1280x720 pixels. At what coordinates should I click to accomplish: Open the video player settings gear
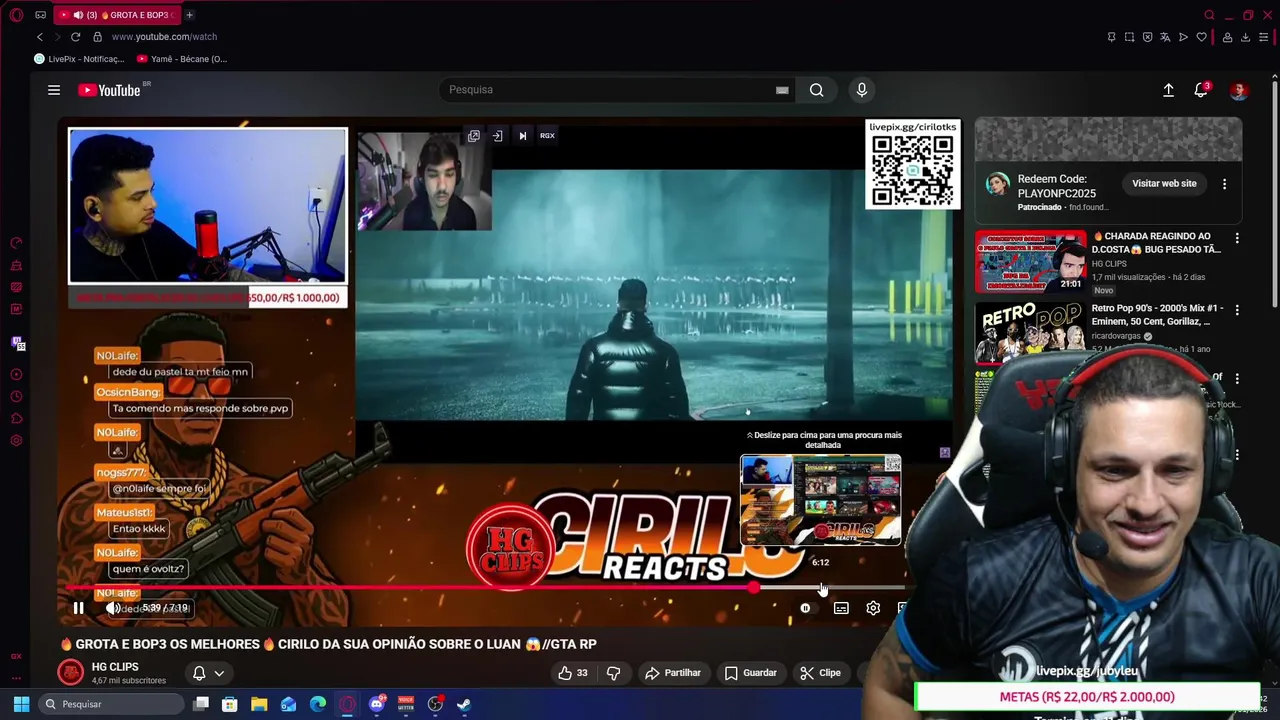(873, 608)
